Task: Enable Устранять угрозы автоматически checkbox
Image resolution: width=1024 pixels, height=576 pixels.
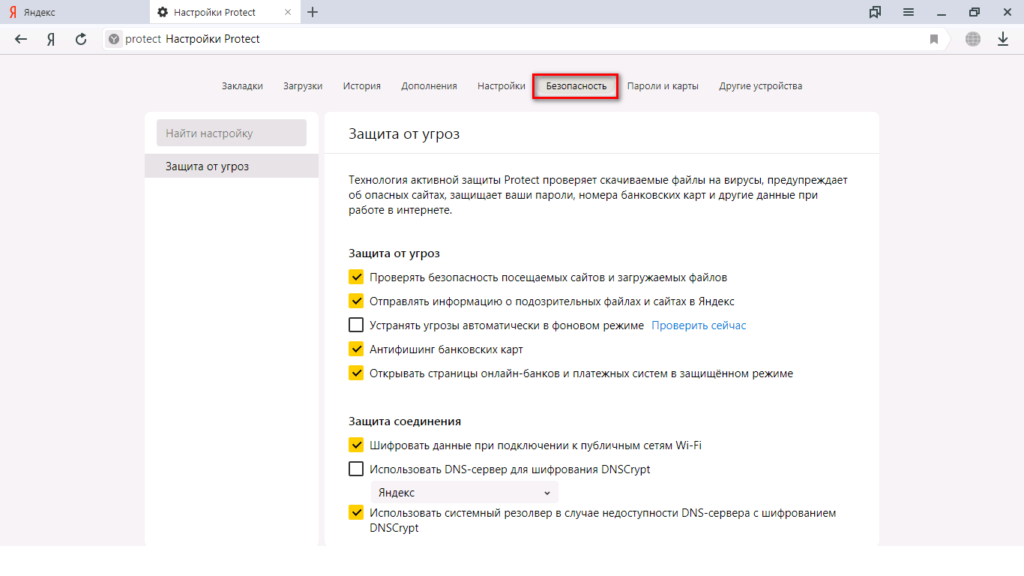Action: pos(356,325)
